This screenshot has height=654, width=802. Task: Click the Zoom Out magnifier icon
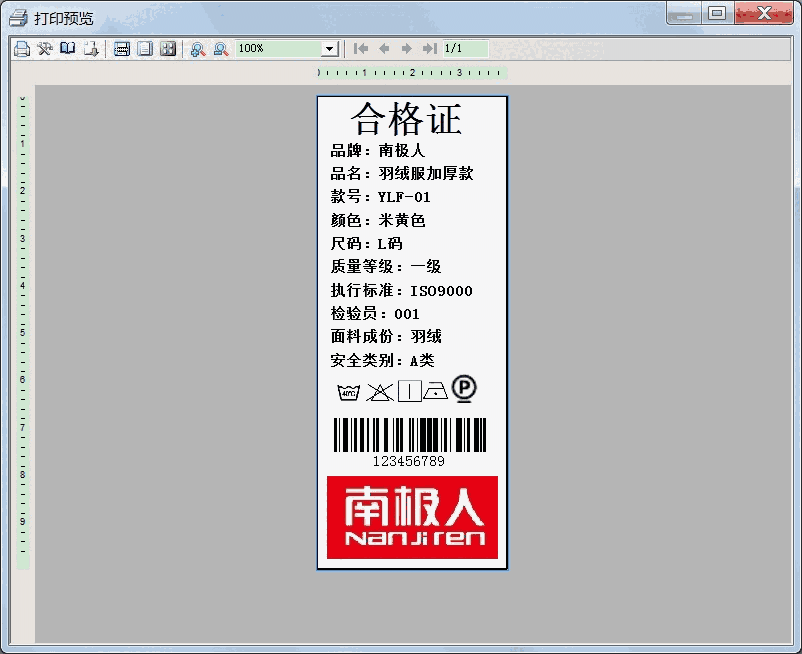[221, 48]
